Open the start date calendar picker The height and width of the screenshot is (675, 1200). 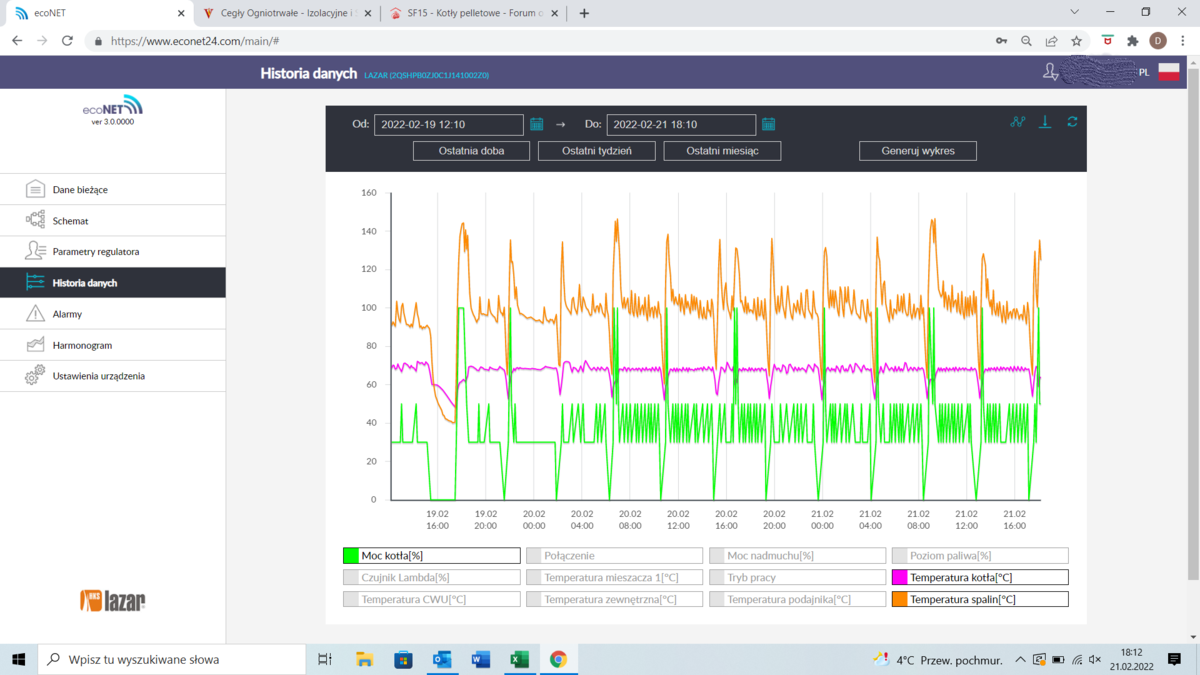tap(537, 125)
